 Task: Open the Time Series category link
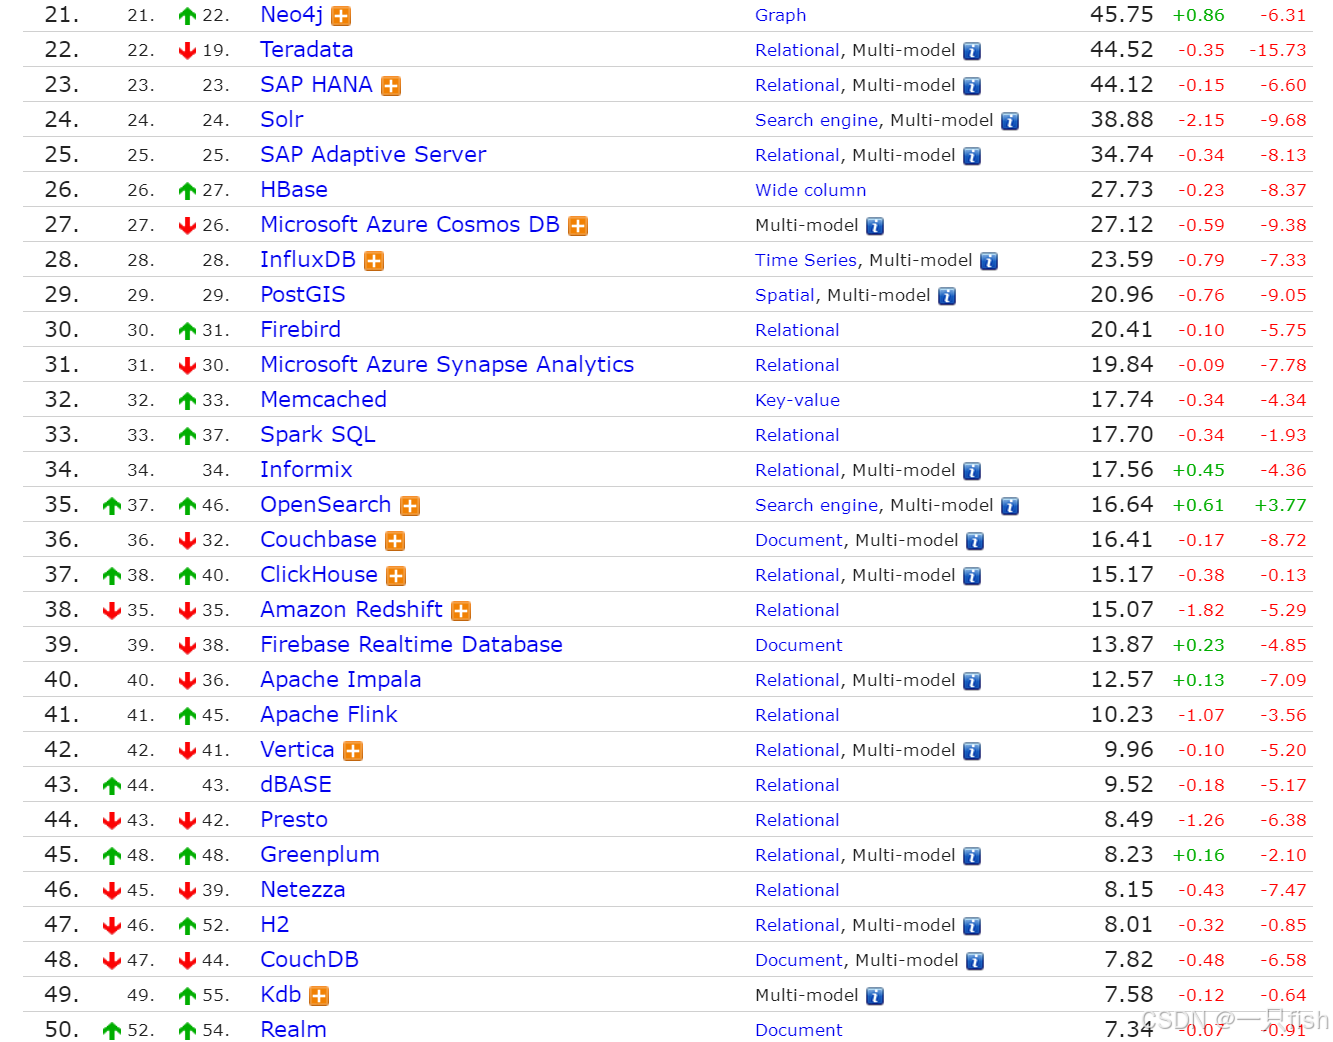806,260
